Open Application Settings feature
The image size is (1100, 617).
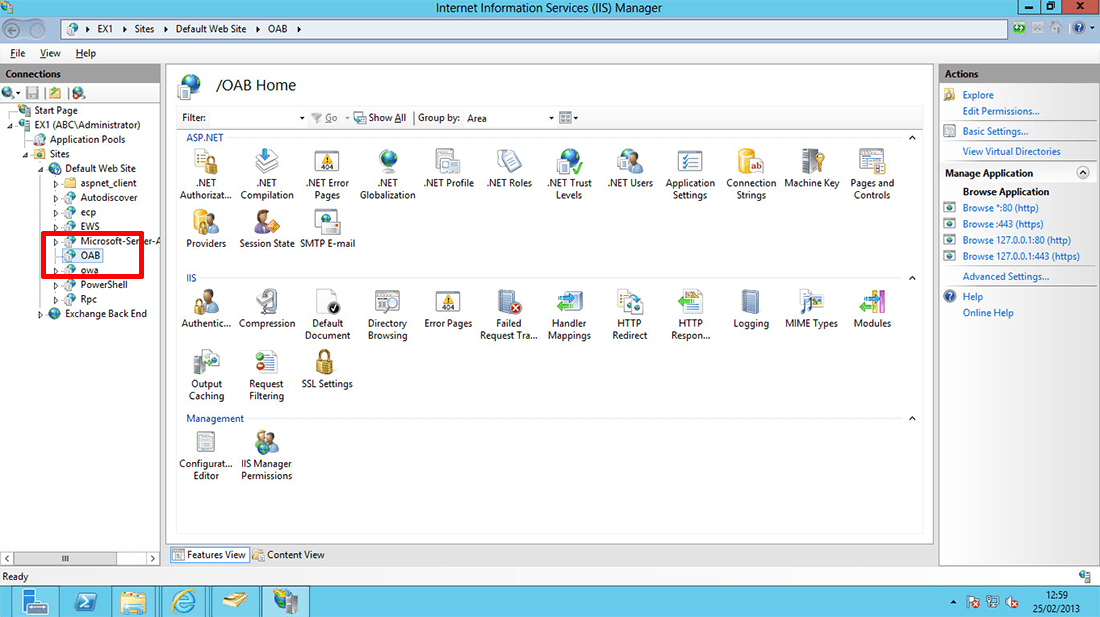690,175
